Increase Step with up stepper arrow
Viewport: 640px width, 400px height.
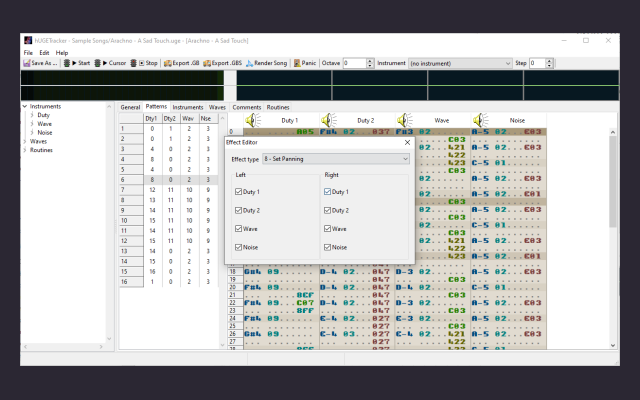[x=549, y=61]
